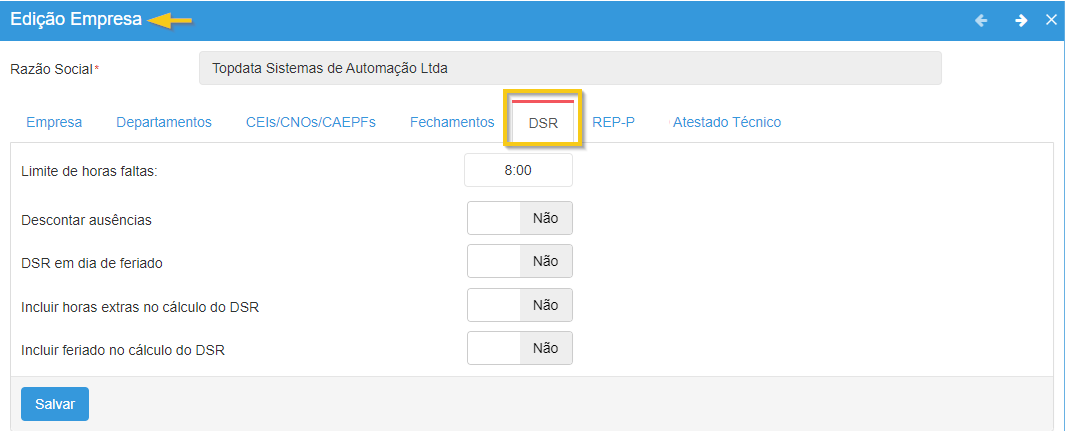The image size is (1065, 431).
Task: Click the Limite de horas faltas label
Action: click(x=90, y=171)
